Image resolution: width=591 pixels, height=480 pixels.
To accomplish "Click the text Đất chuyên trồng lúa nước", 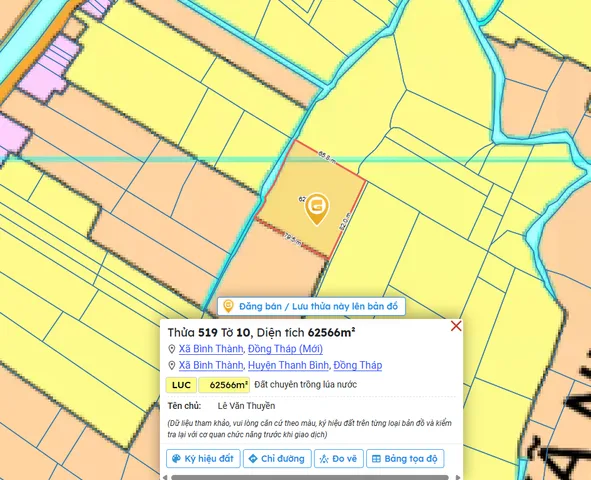I will tap(305, 385).
